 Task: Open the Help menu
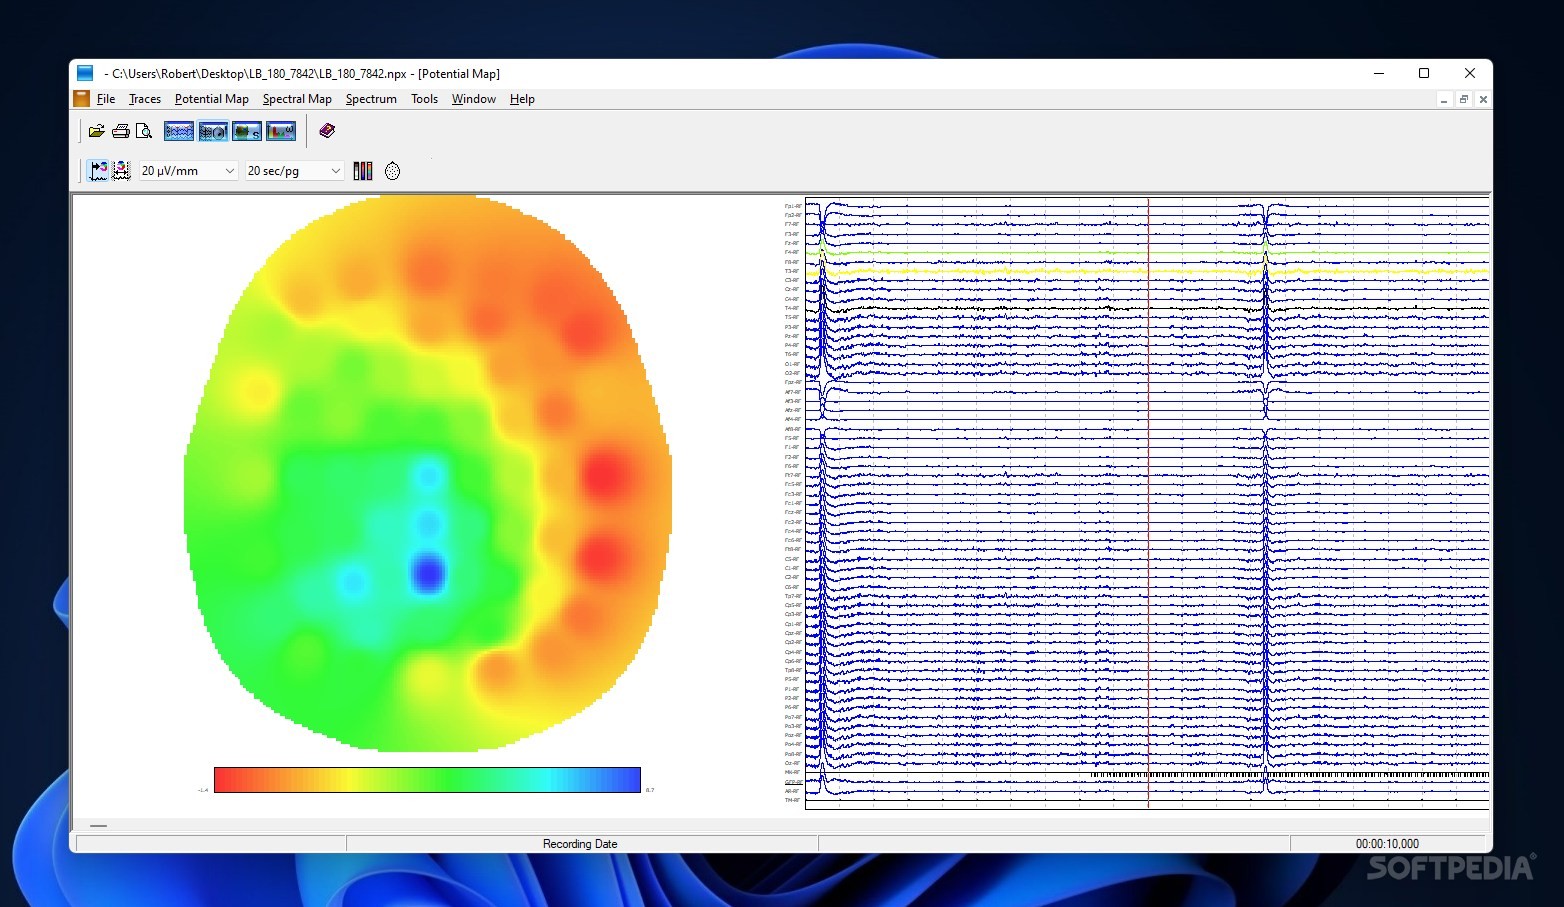pos(522,99)
